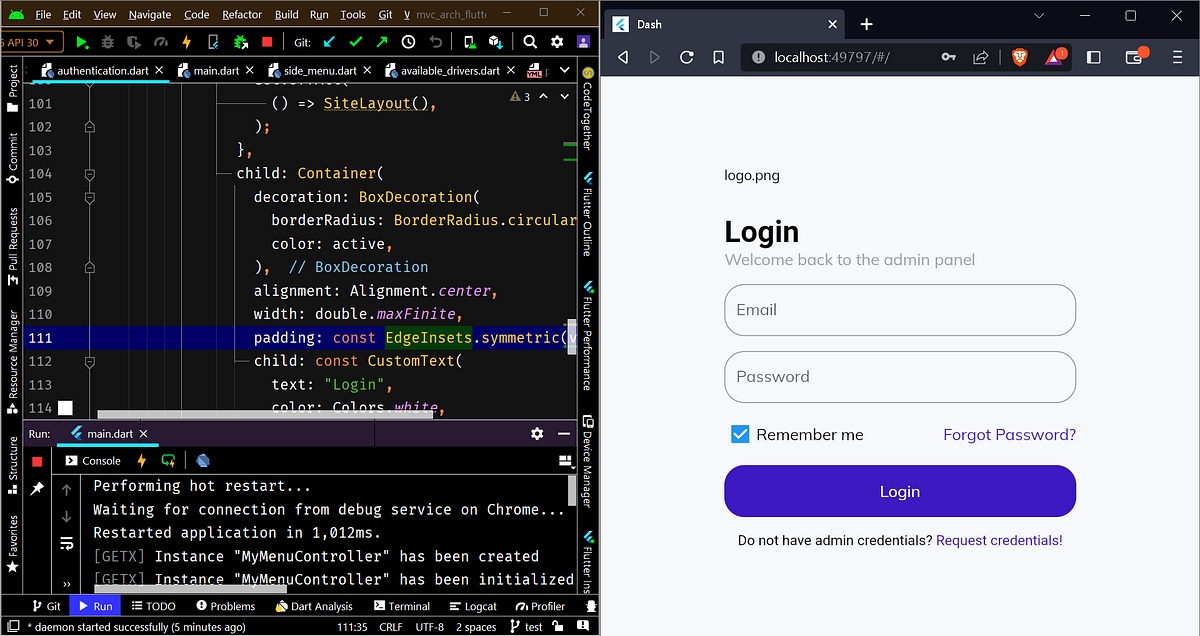
Task: Toggle the read-only lock in the status bar
Action: (557, 626)
